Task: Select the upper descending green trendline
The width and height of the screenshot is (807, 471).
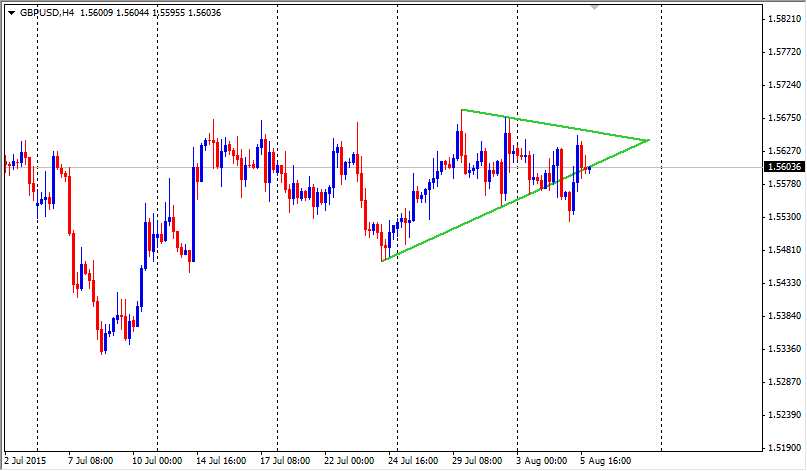Action: tap(556, 125)
